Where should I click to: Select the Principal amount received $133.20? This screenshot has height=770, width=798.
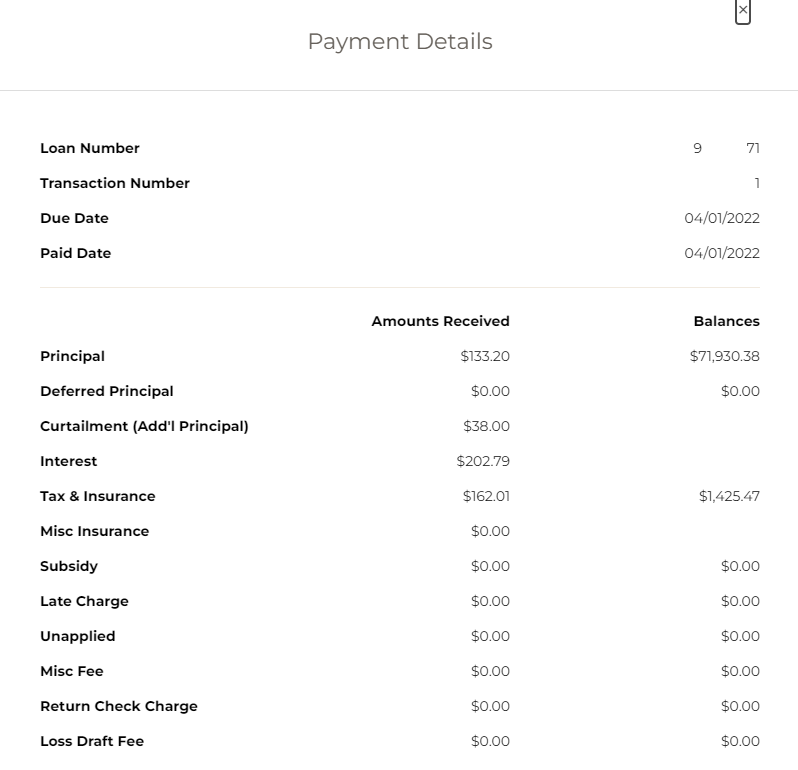pyautogui.click(x=485, y=356)
